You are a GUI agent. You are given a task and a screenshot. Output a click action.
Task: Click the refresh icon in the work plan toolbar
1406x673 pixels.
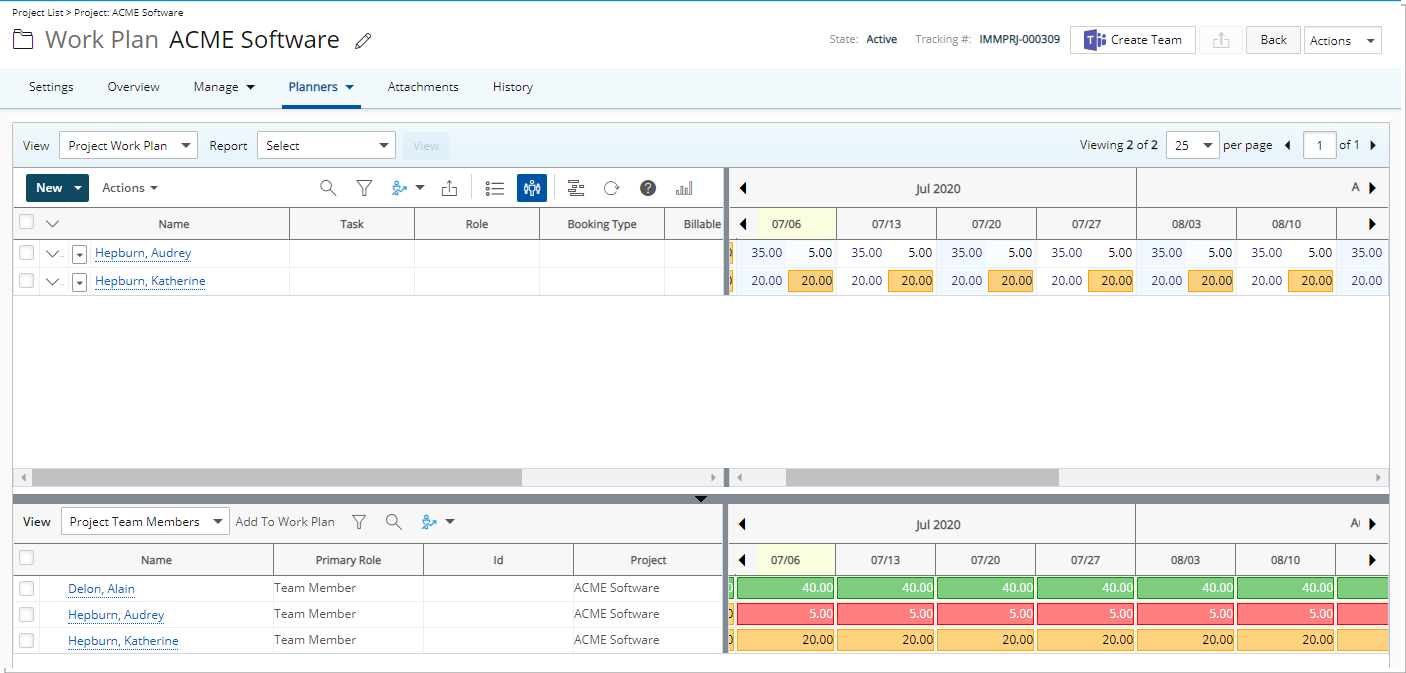(x=611, y=188)
